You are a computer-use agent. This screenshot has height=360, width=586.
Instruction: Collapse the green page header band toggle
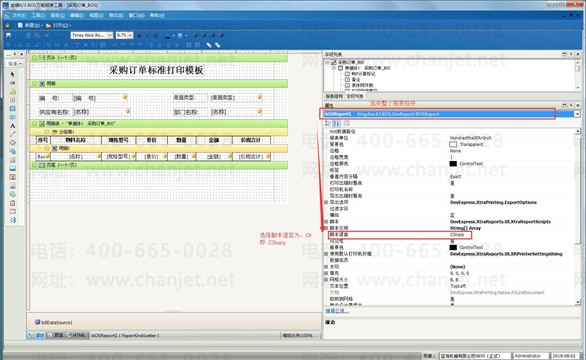click(34, 58)
